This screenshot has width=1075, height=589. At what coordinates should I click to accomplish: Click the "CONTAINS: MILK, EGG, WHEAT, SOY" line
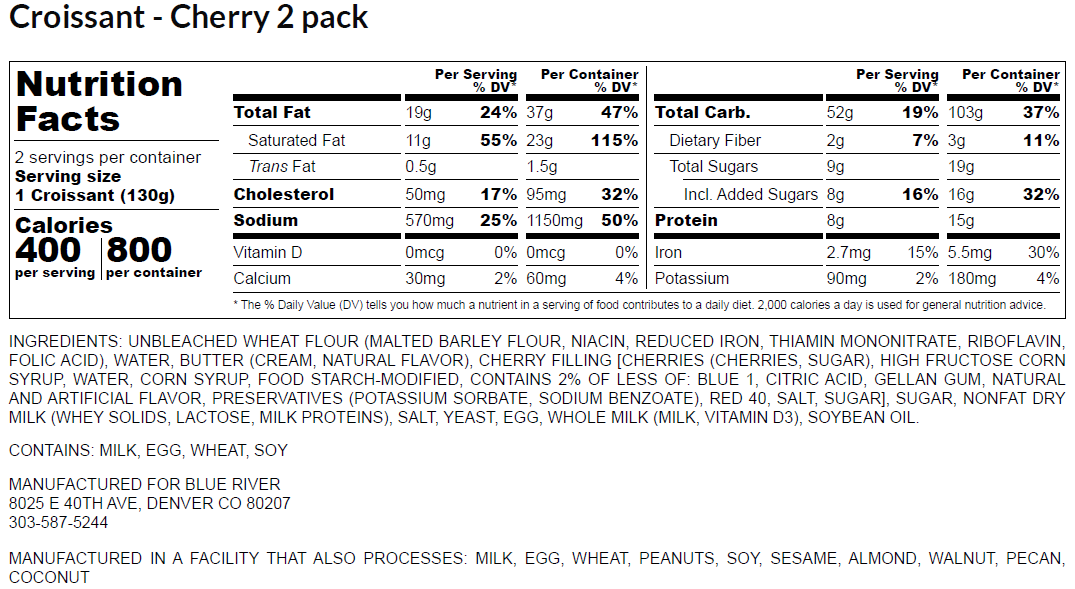pyautogui.click(x=148, y=451)
